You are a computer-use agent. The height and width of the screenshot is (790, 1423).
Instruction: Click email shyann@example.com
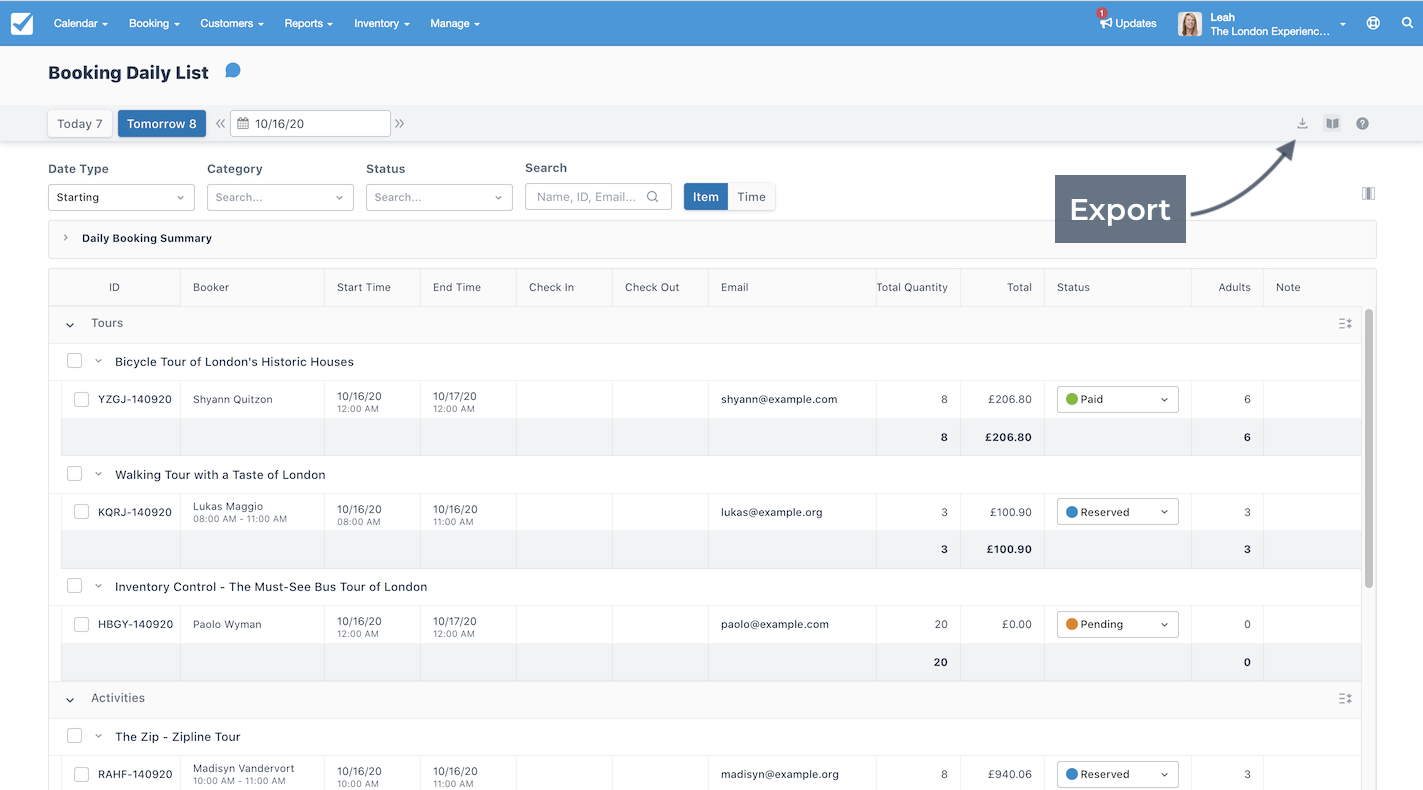(779, 399)
